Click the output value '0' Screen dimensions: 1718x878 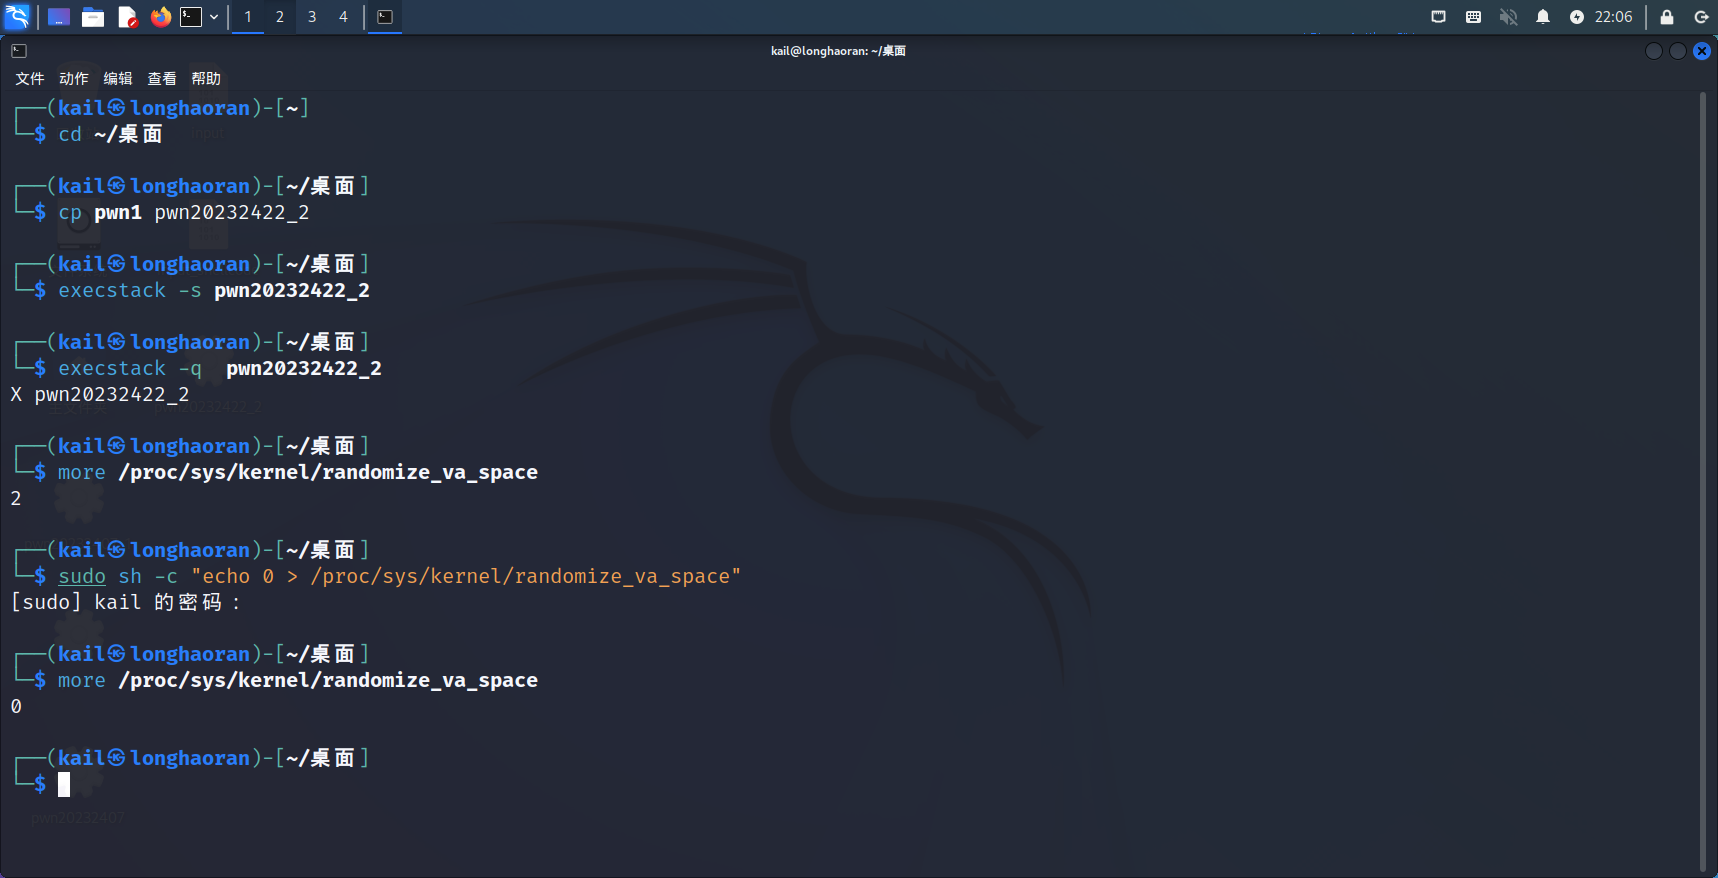16,706
